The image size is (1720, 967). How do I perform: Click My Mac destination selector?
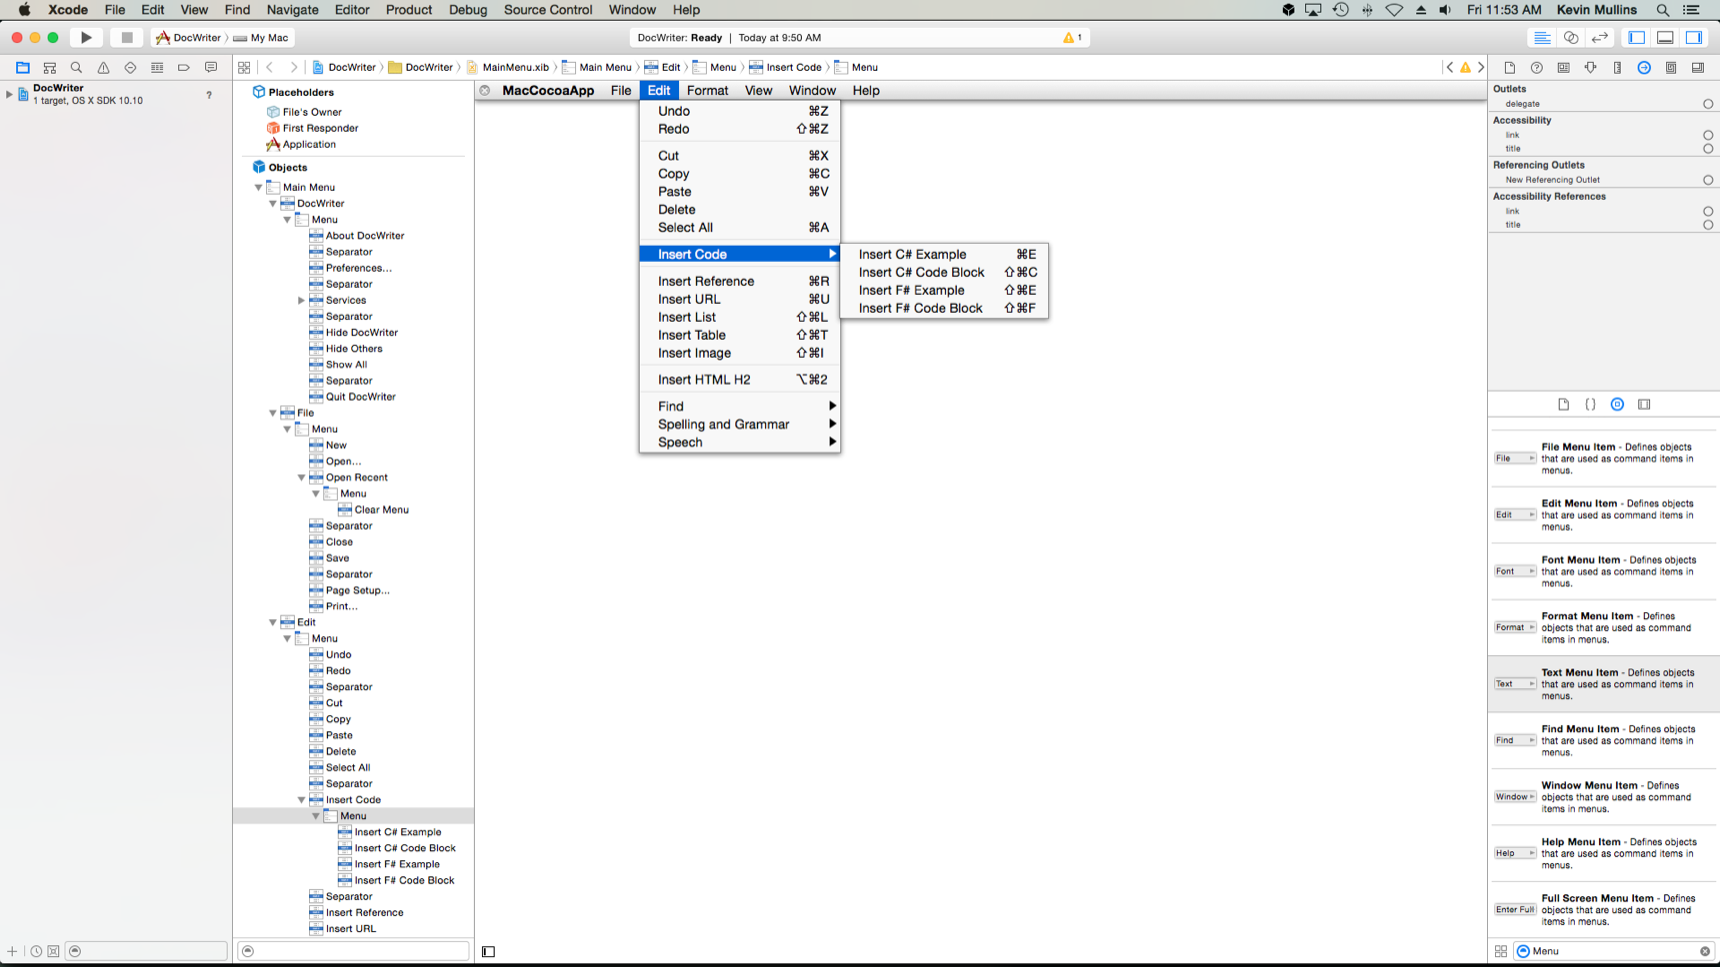[262, 37]
